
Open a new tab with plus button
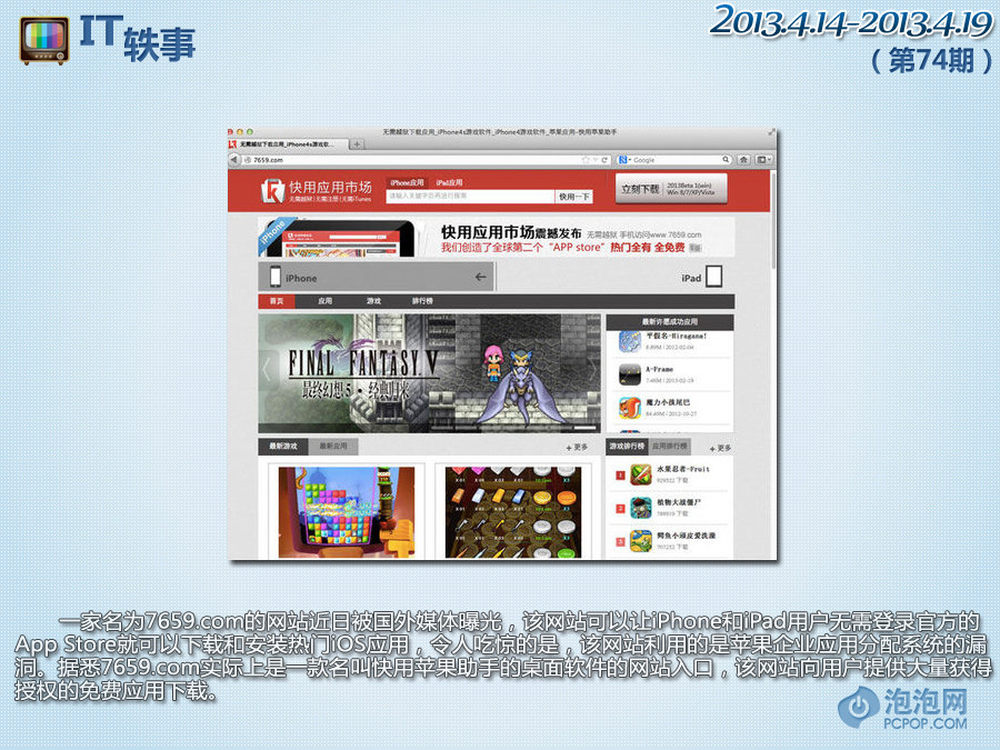[357, 145]
